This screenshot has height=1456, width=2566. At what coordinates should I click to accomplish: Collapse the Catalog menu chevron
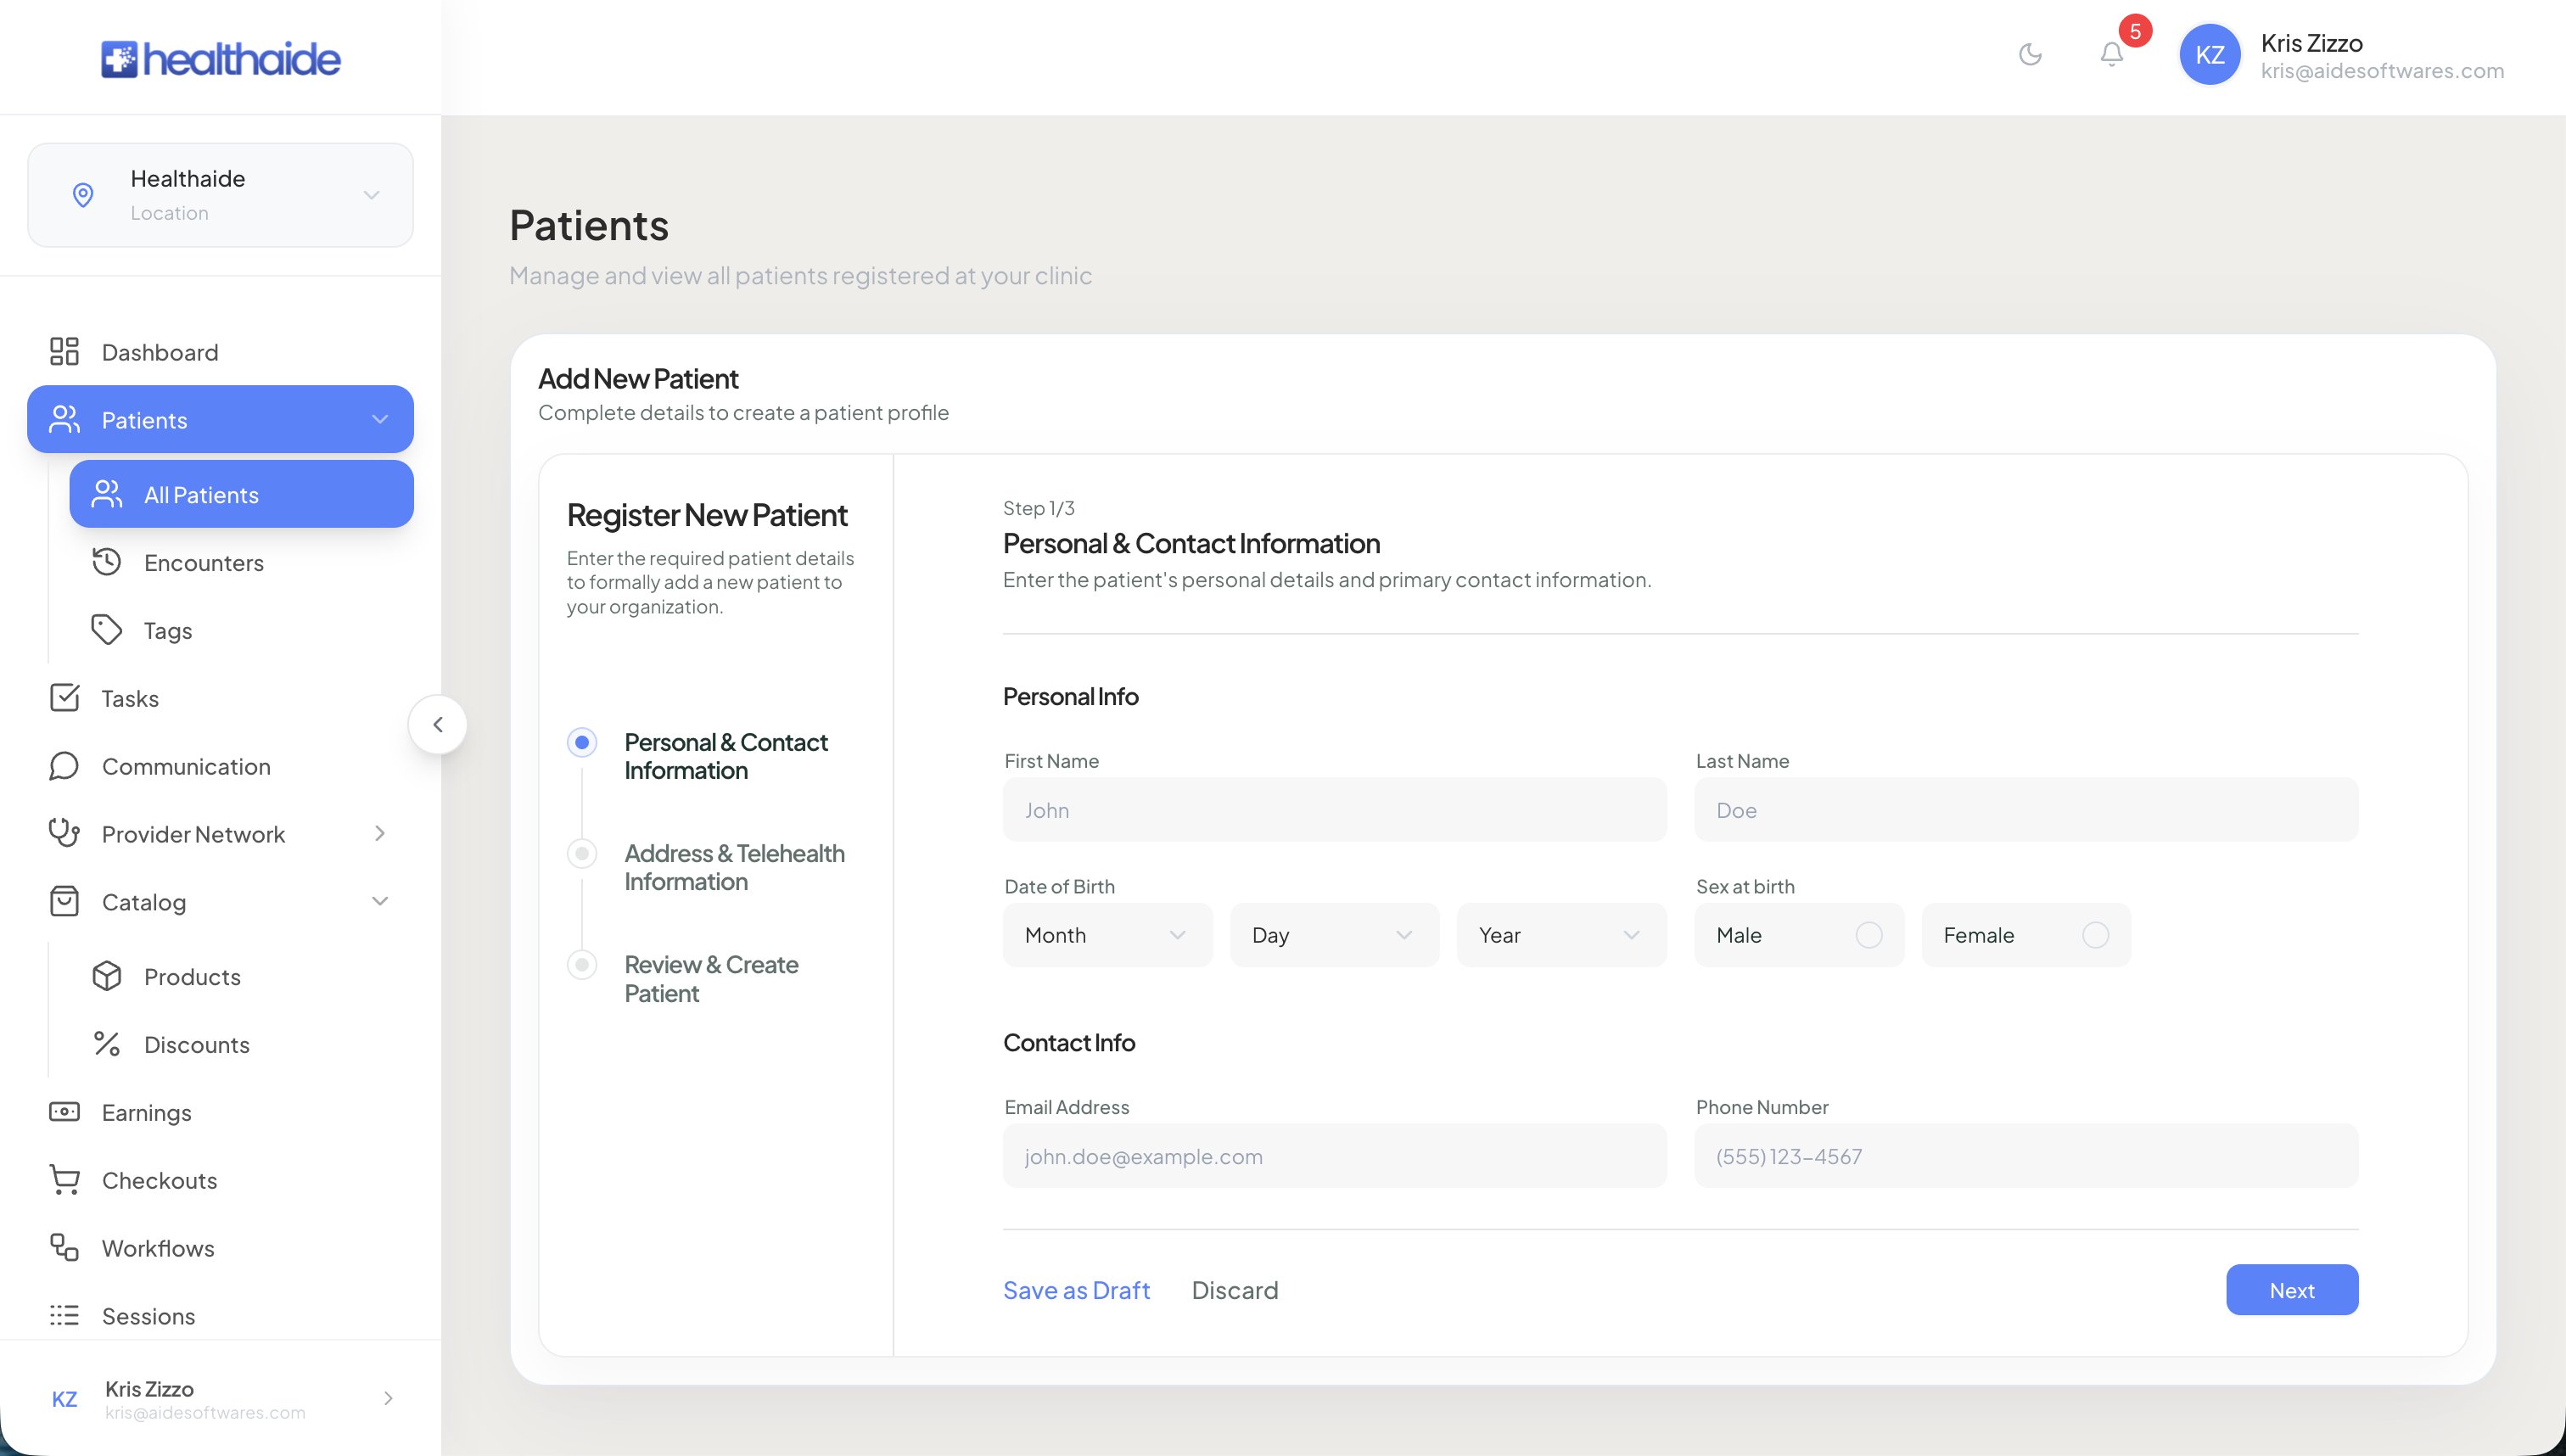[380, 901]
